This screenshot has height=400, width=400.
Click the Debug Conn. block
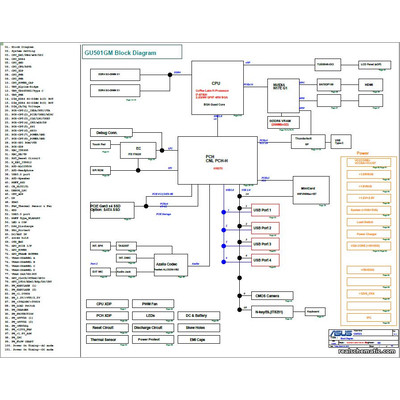click(111, 133)
